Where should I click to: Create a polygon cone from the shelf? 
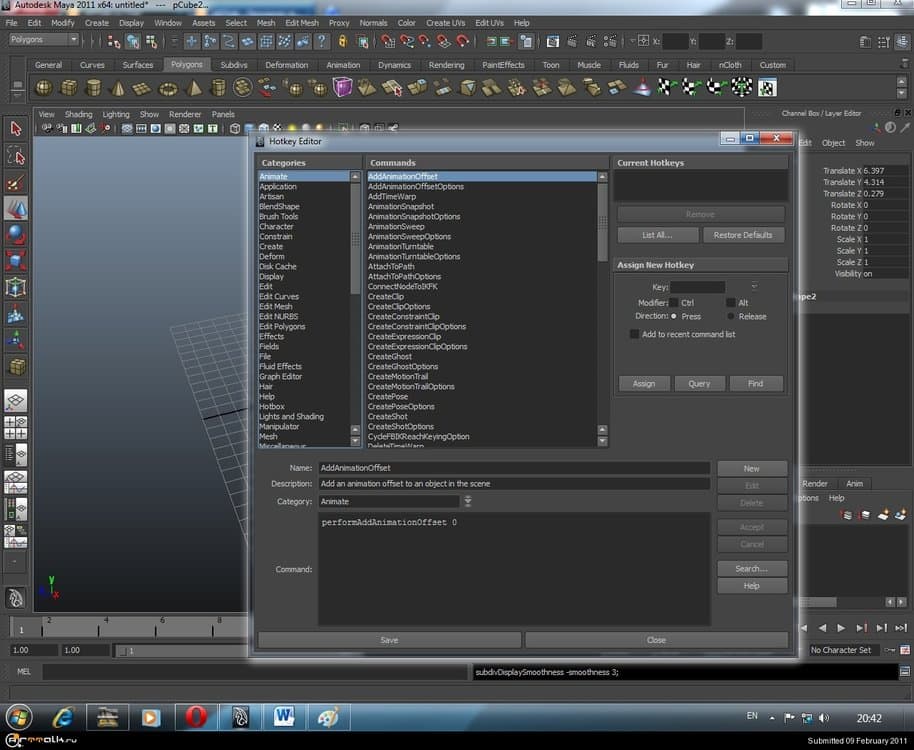pos(118,88)
